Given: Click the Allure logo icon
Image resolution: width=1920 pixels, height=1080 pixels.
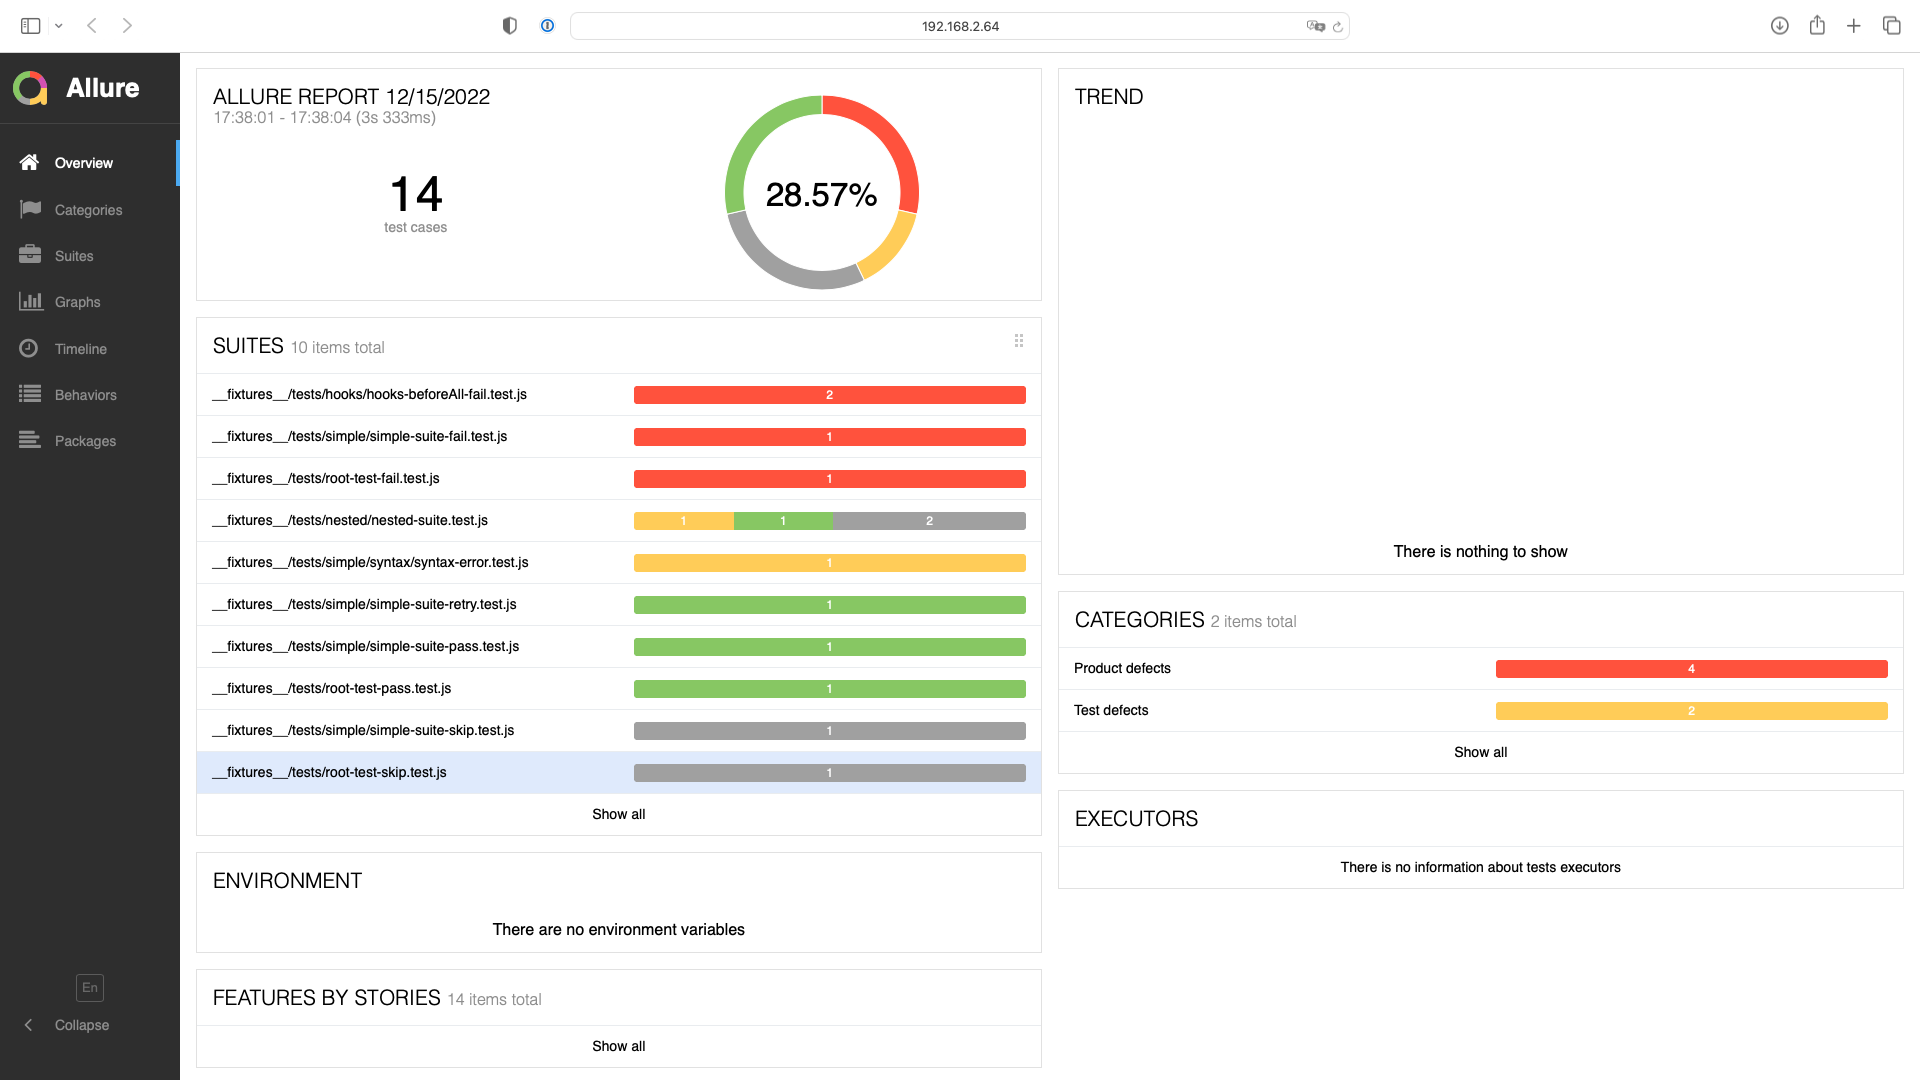Looking at the screenshot, I should pyautogui.click(x=30, y=88).
